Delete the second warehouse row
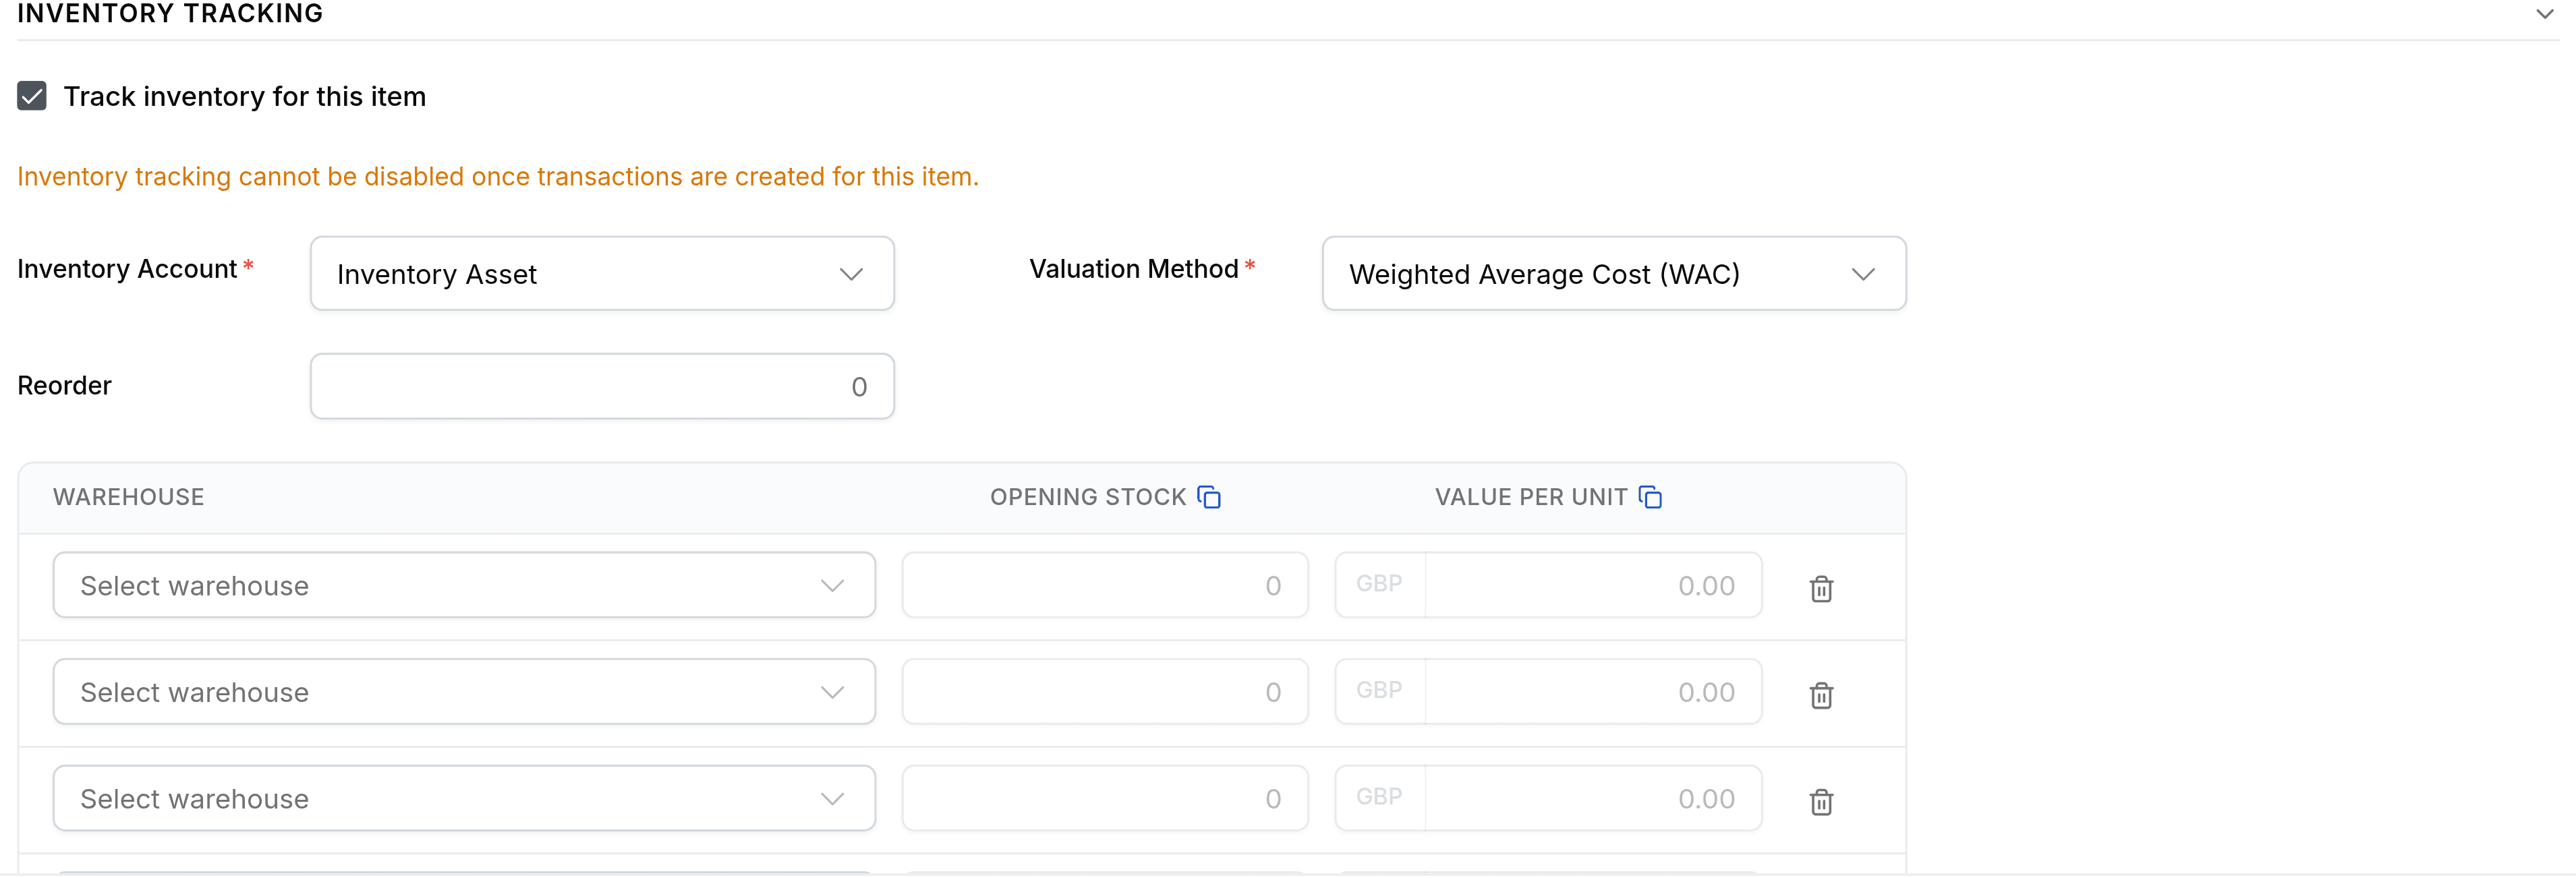This screenshot has width=2576, height=878. pos(1821,695)
